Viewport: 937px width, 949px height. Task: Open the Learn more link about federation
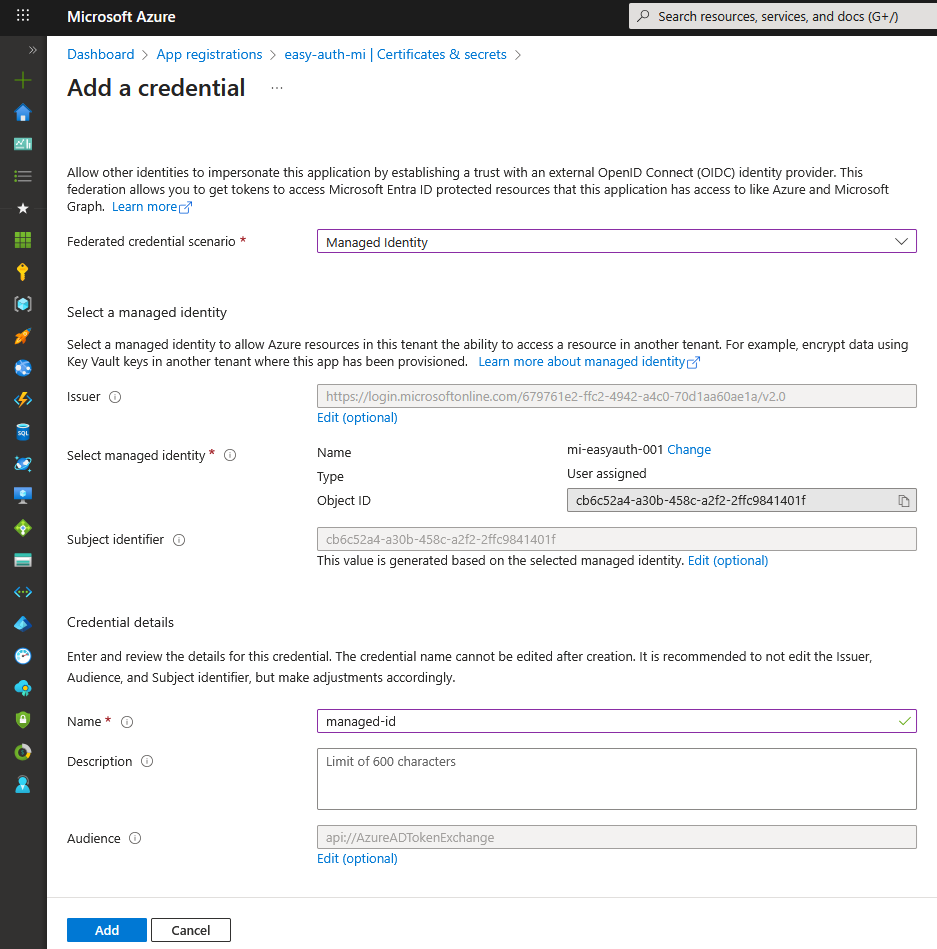pos(152,207)
